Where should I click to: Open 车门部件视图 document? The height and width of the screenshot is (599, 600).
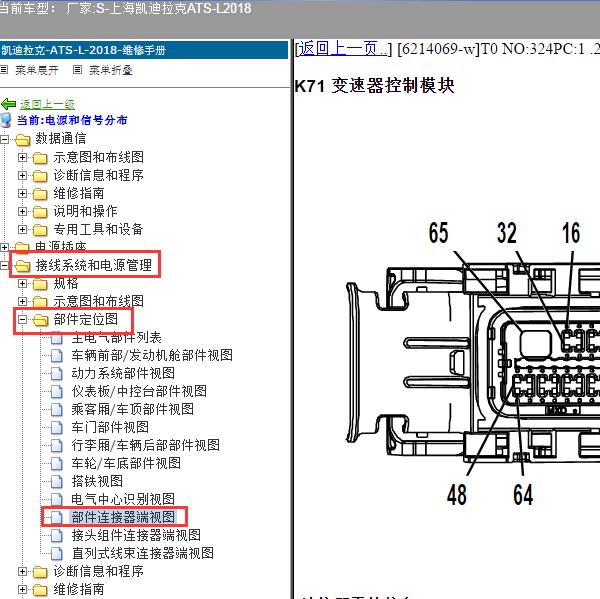click(x=110, y=427)
